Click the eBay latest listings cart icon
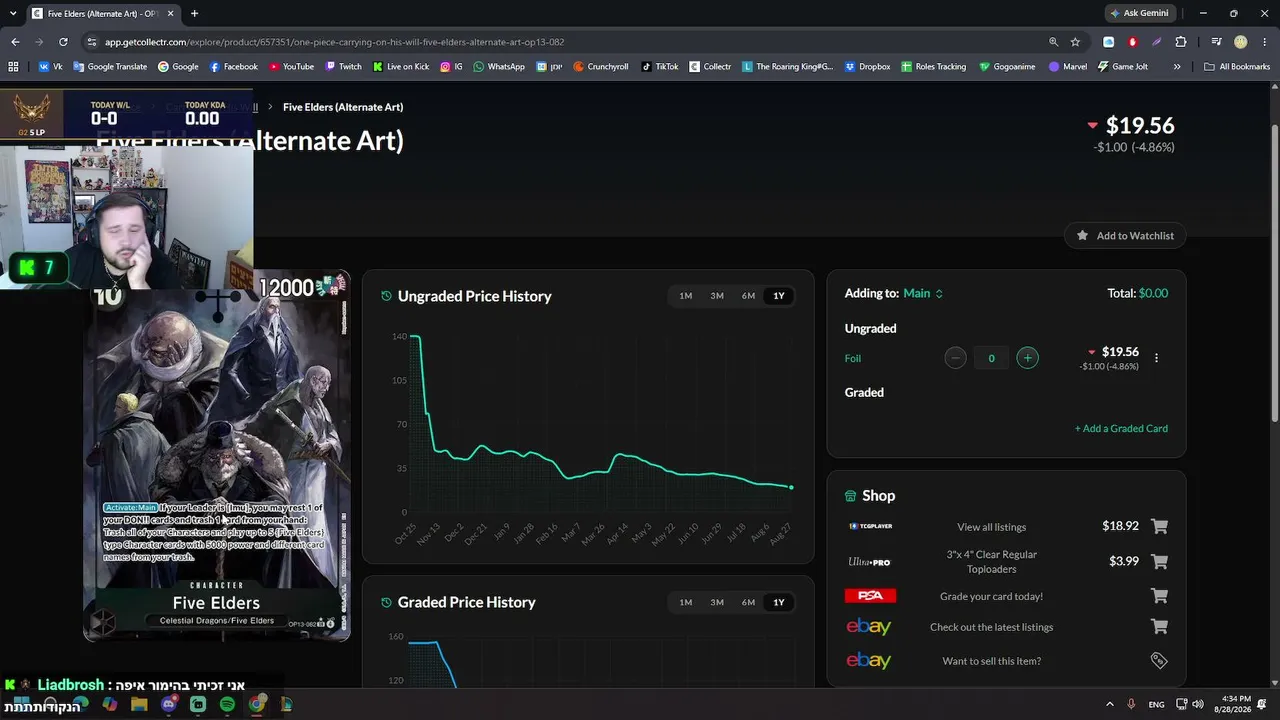 tap(1159, 627)
